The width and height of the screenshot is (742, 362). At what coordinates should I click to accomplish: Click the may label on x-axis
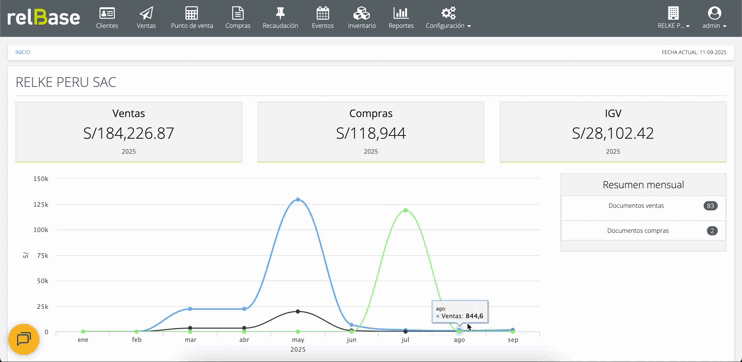[x=298, y=340]
